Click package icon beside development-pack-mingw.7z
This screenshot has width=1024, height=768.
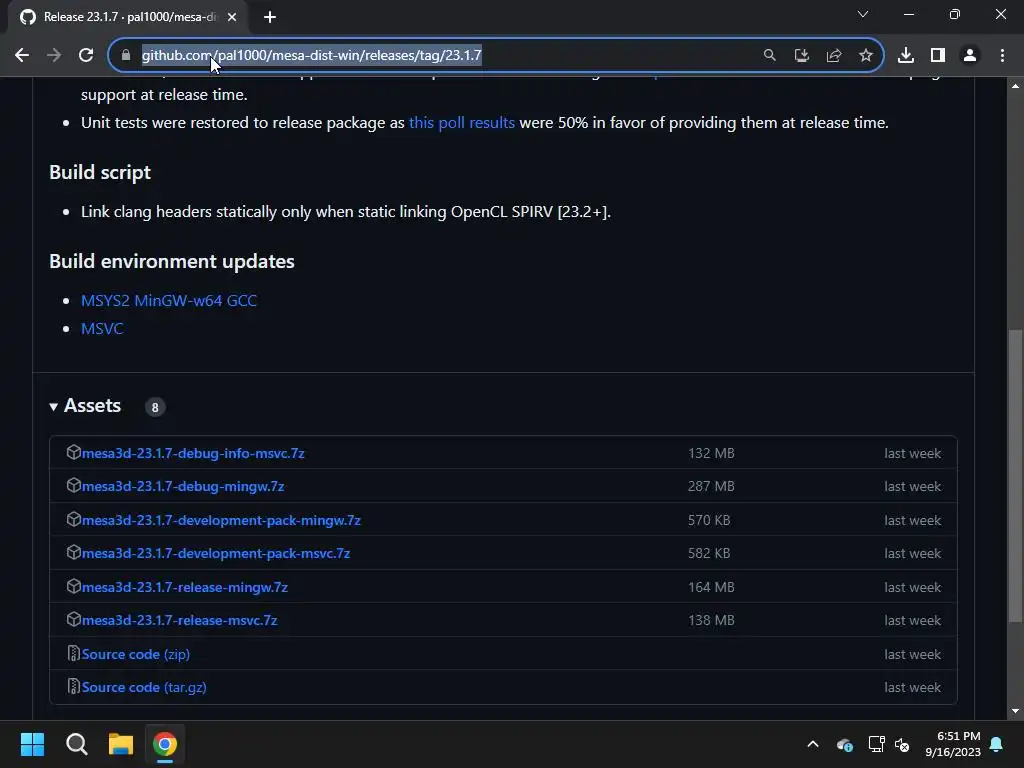point(73,519)
